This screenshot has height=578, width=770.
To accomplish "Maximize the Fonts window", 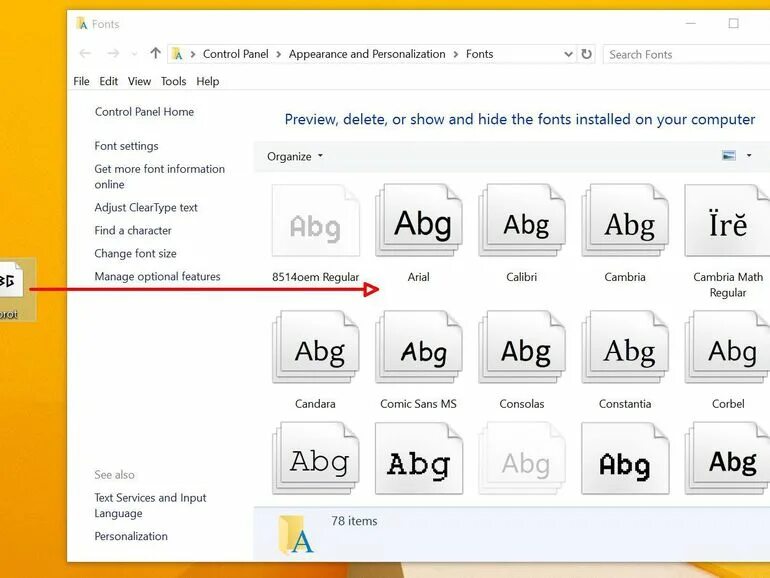I will pos(733,24).
